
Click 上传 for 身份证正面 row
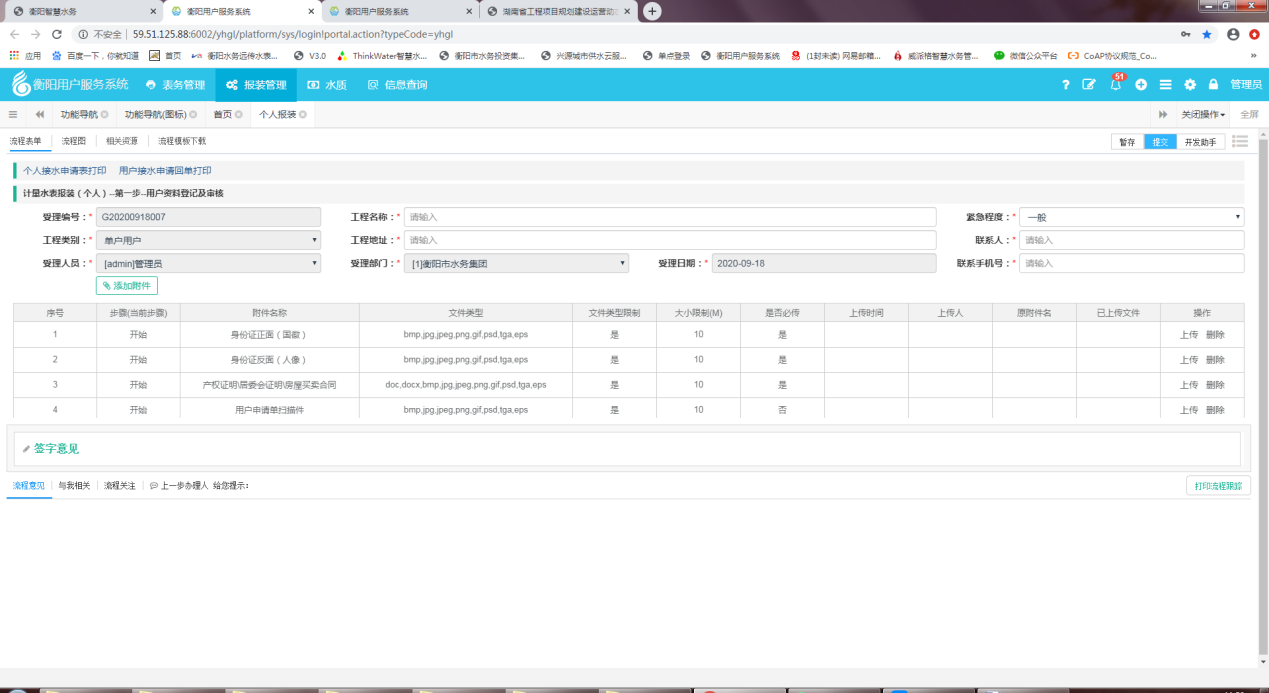(x=1188, y=335)
